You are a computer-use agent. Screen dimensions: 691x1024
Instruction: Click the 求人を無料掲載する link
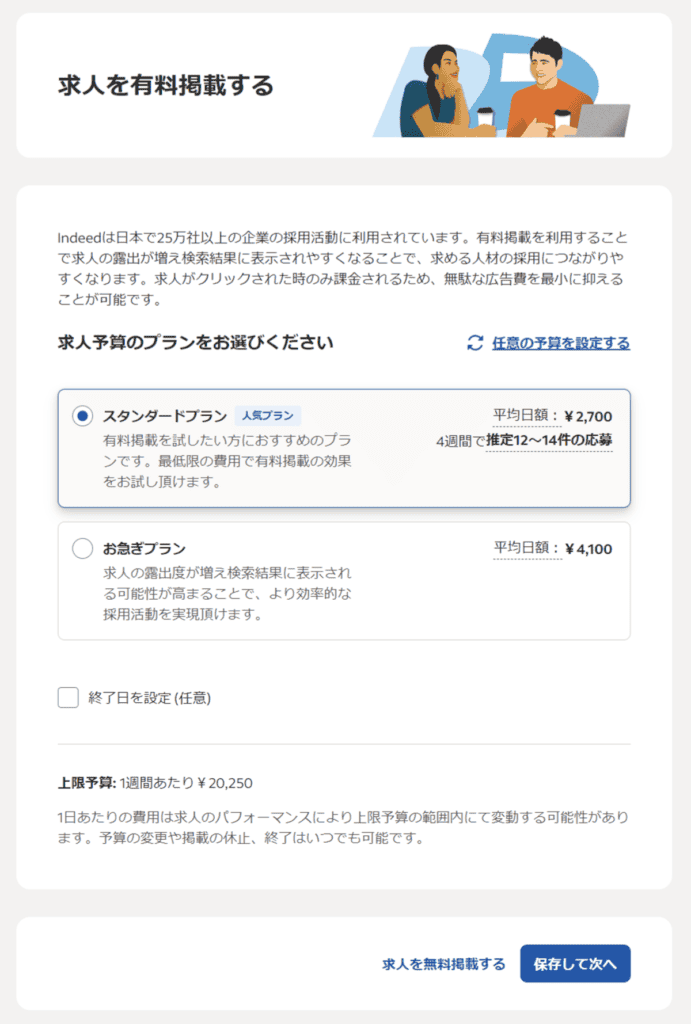pos(443,964)
